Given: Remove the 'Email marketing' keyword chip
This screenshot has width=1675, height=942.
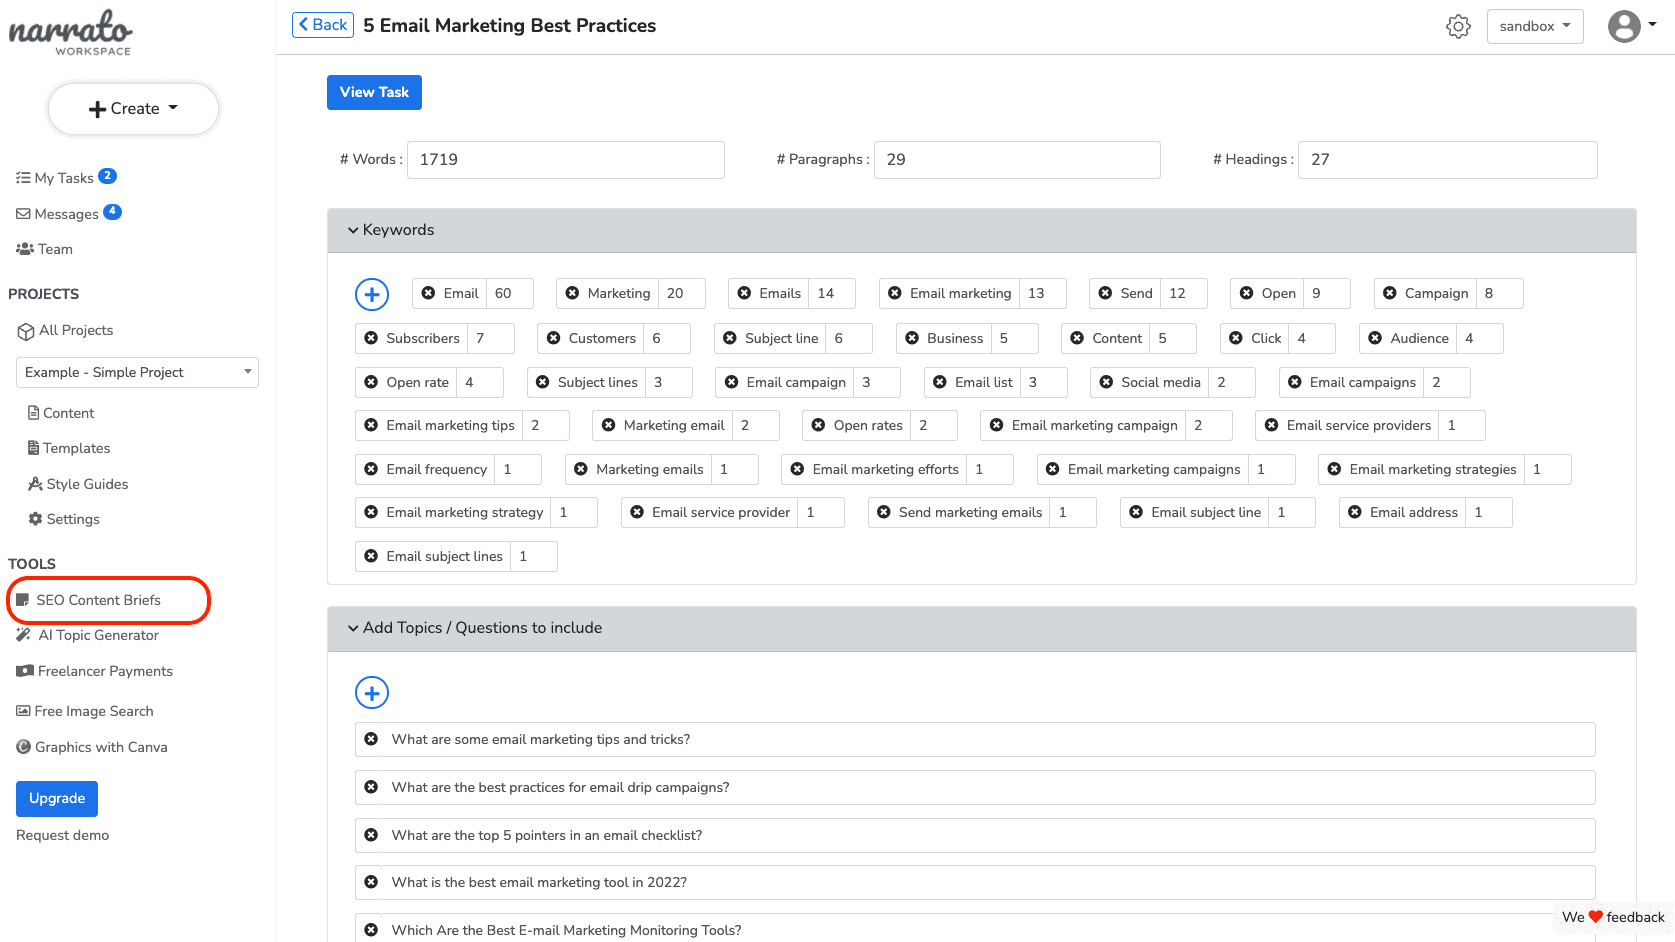Looking at the screenshot, I should pyautogui.click(x=895, y=293).
